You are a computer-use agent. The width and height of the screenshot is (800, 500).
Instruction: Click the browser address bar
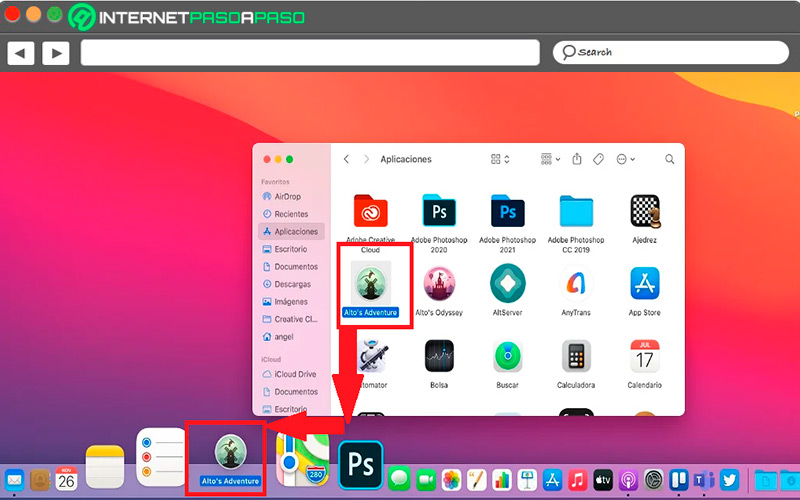click(310, 53)
